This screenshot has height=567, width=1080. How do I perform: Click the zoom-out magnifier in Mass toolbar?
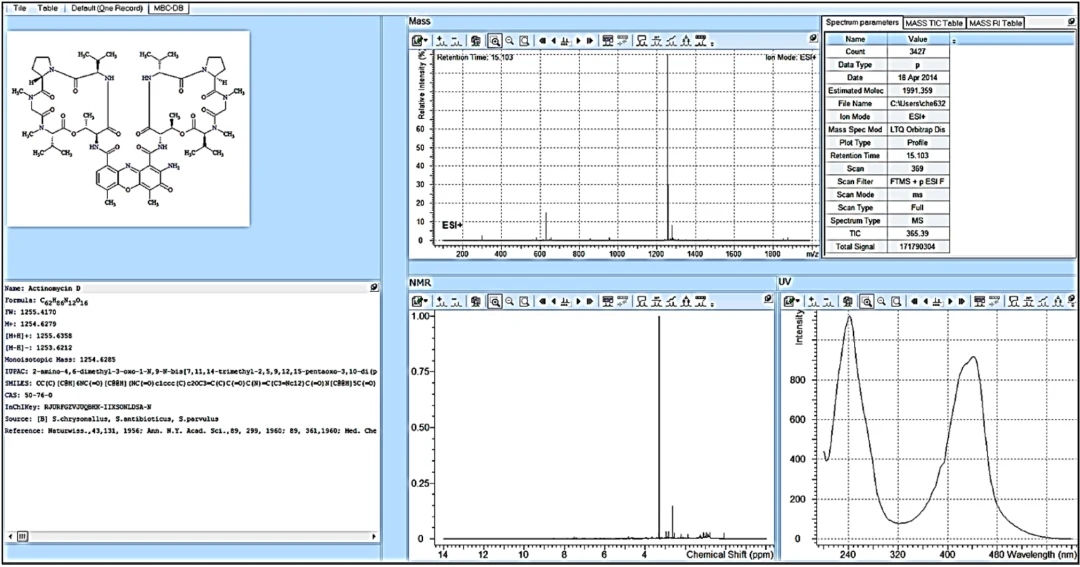(x=510, y=41)
